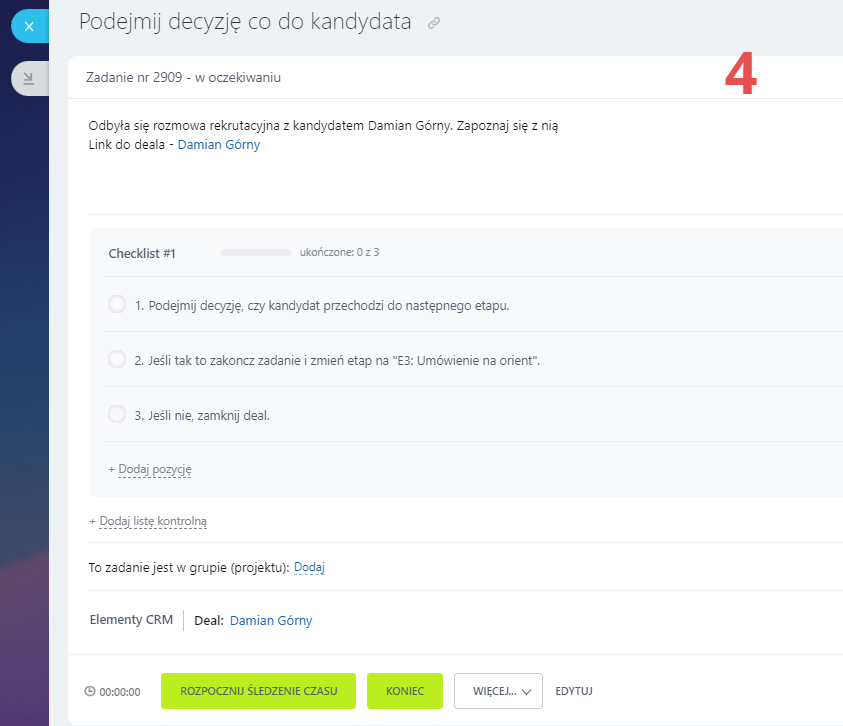Open Damian Górny deal link in description
Viewport: 843px width, 726px height.
tap(218, 143)
